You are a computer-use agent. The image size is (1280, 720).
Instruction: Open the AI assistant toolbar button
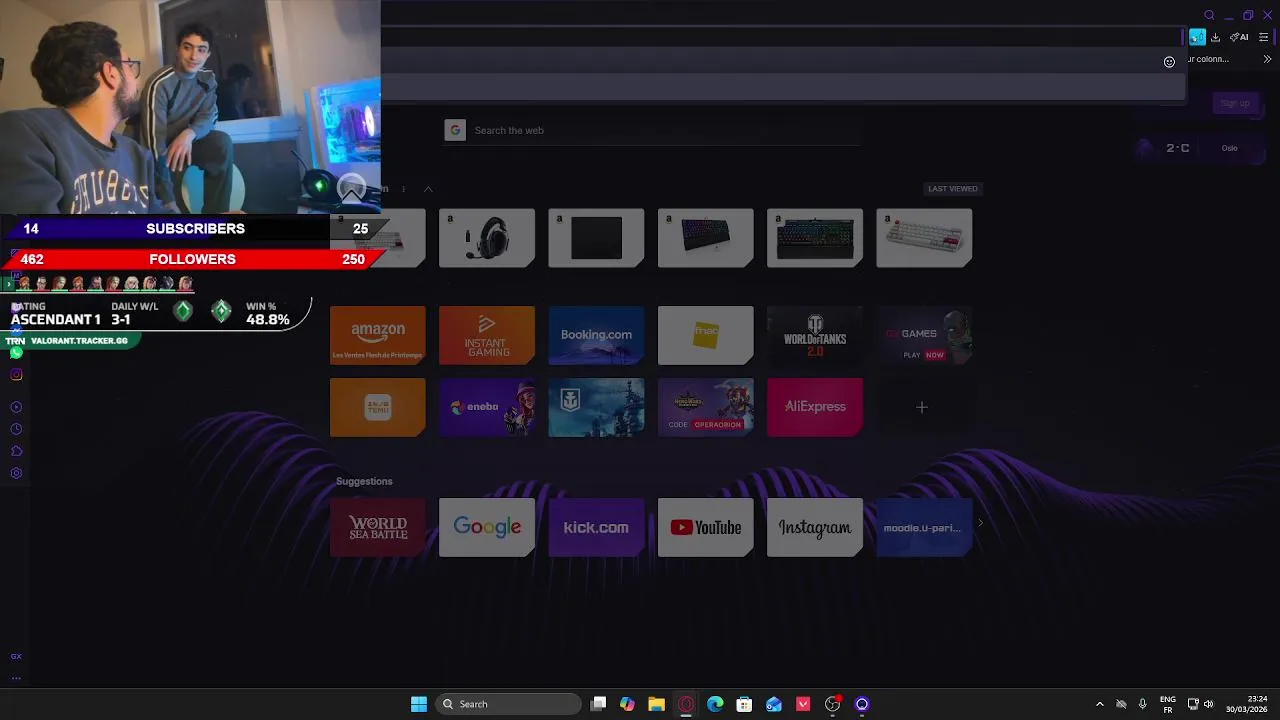pyautogui.click(x=1239, y=37)
